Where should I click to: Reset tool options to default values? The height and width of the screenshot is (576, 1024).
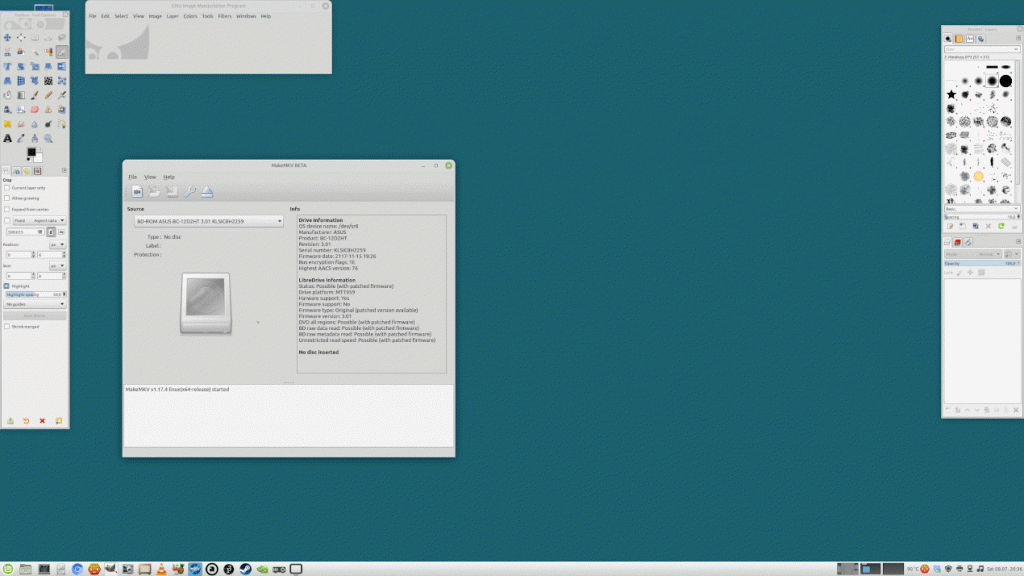pyautogui.click(x=59, y=421)
